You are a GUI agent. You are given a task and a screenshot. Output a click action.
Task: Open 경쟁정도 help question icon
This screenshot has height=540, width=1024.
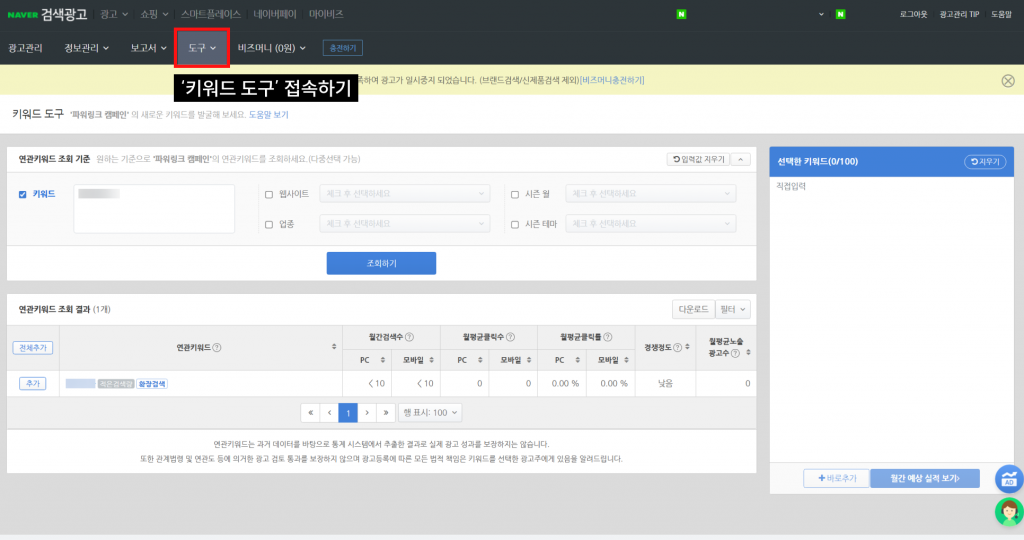pyautogui.click(x=677, y=347)
